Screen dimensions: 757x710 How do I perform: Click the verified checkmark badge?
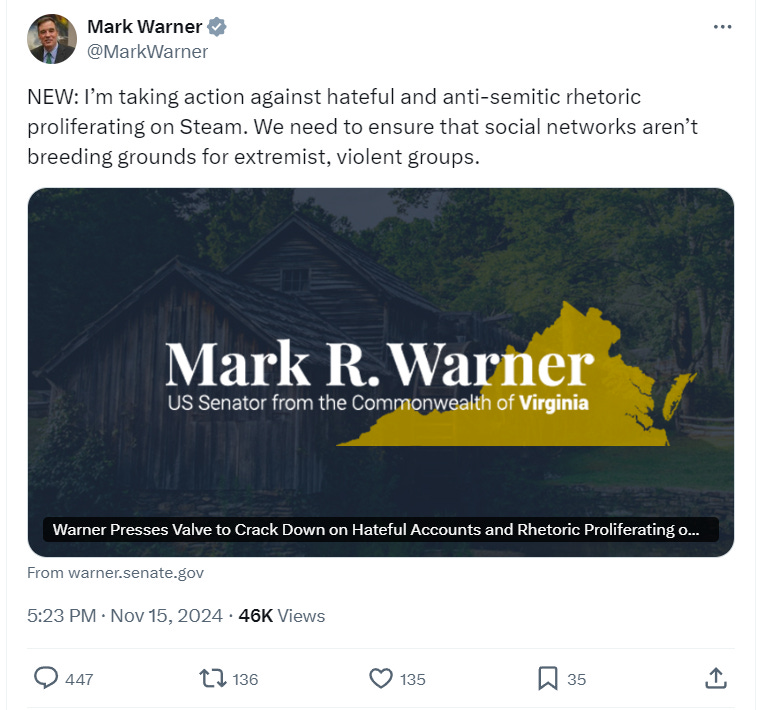pyautogui.click(x=217, y=27)
